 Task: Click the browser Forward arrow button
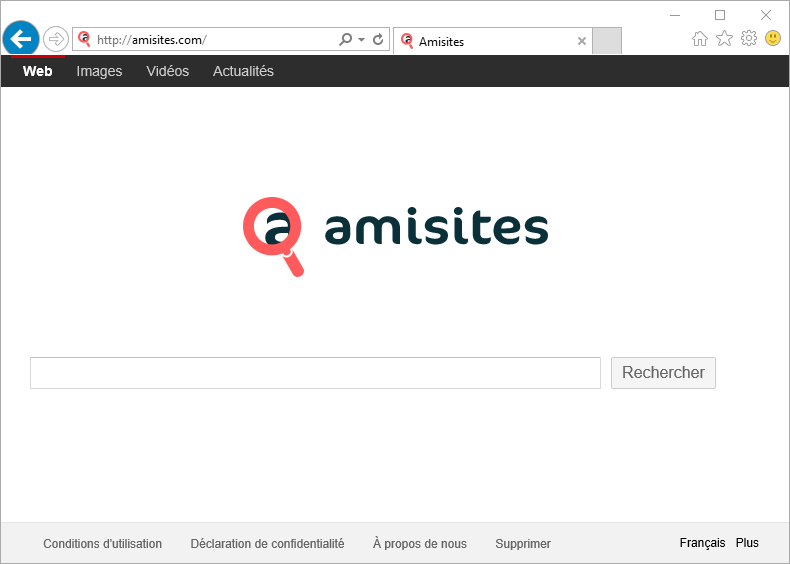click(x=56, y=39)
